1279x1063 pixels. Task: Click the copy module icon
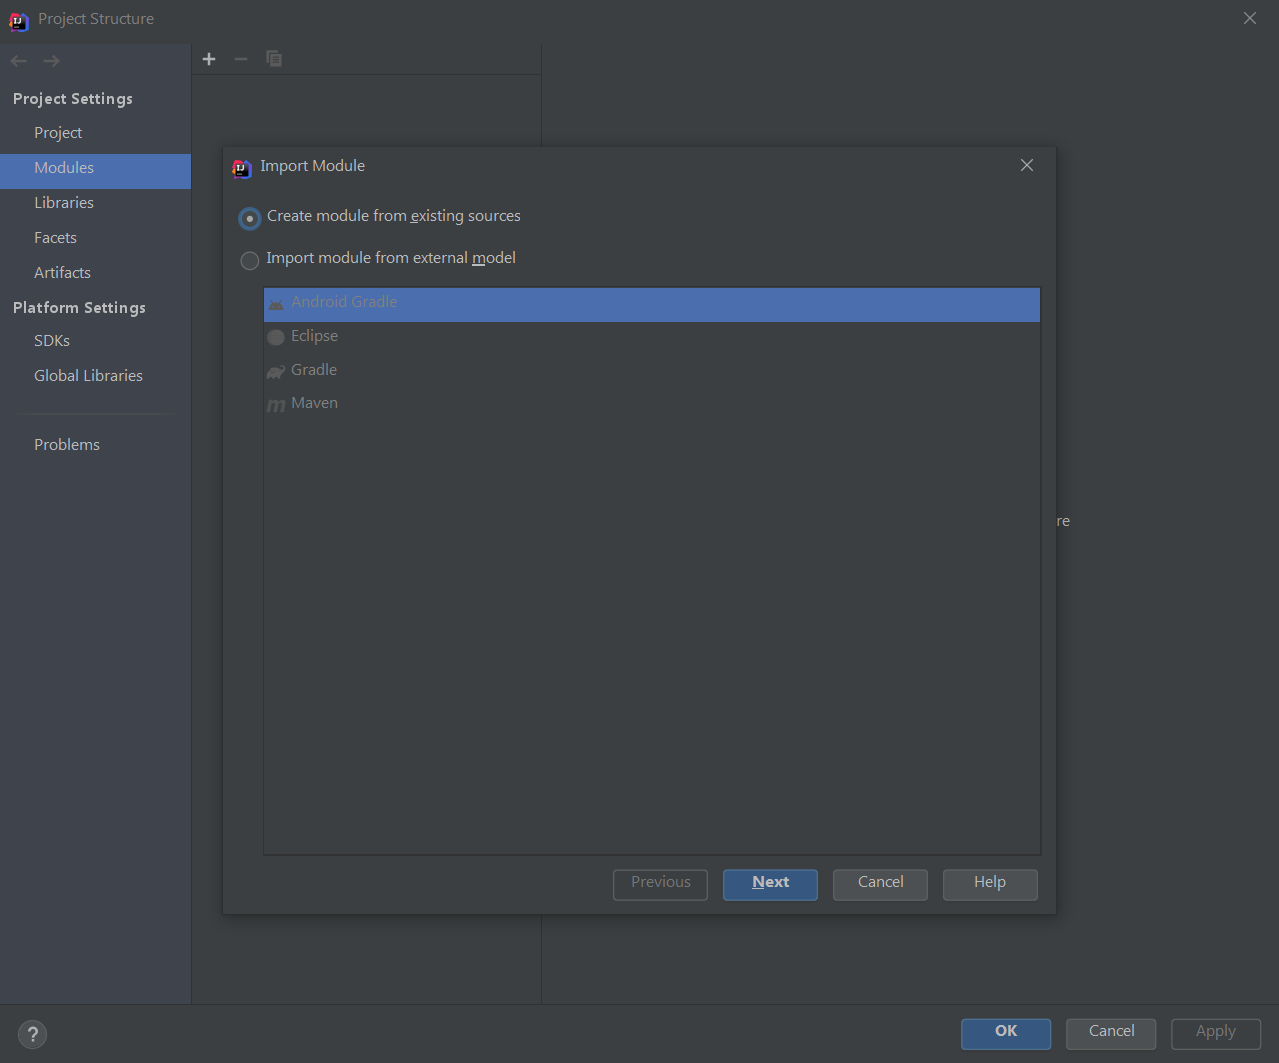point(273,59)
